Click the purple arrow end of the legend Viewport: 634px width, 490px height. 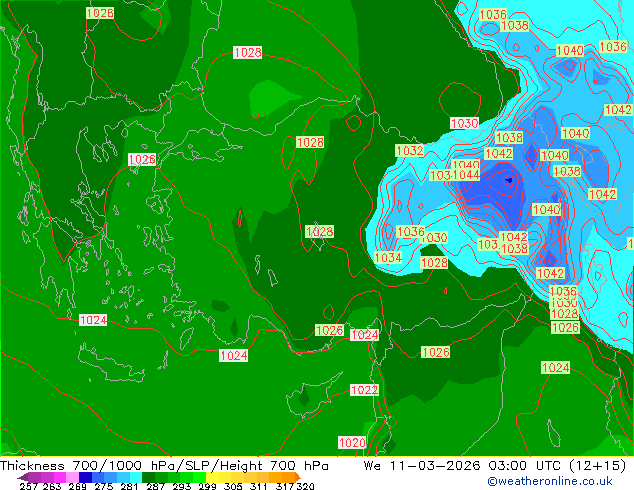point(23,477)
